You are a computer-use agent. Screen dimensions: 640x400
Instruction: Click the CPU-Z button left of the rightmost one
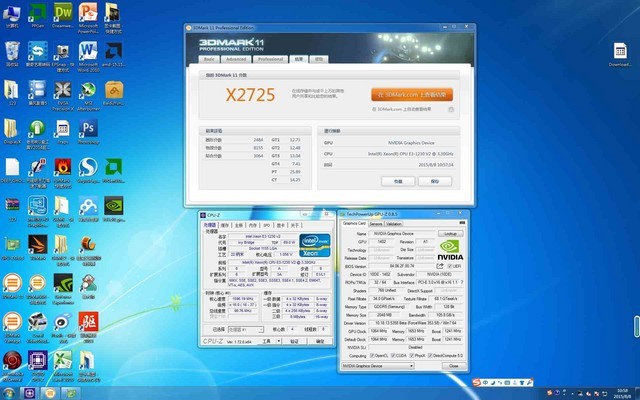tap(294, 341)
